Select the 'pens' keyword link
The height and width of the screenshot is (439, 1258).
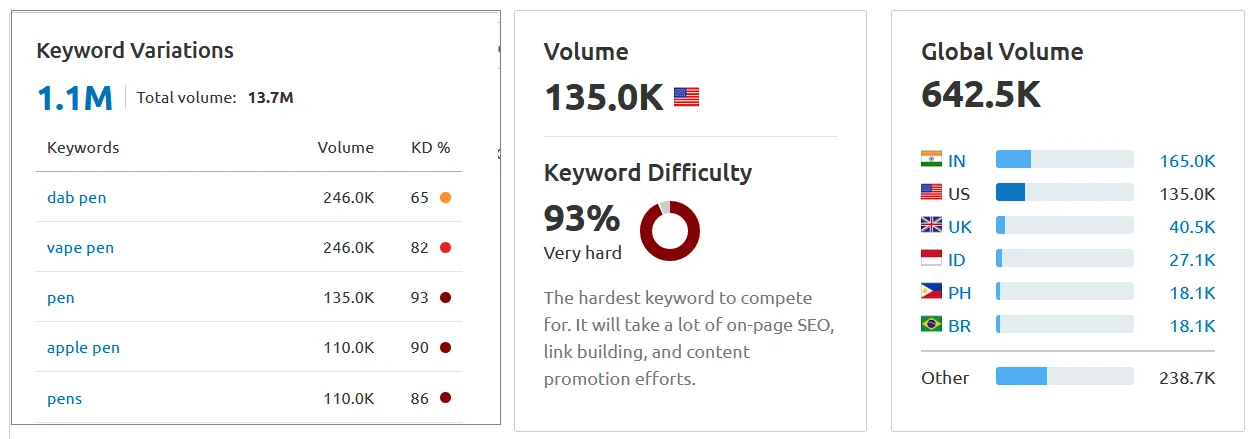pos(64,399)
